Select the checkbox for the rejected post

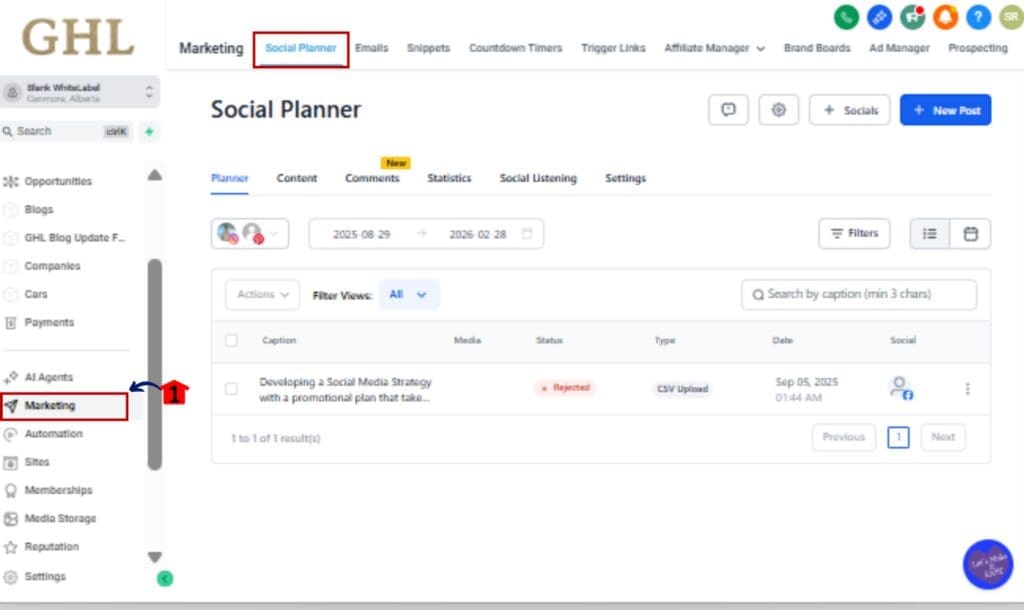click(231, 388)
